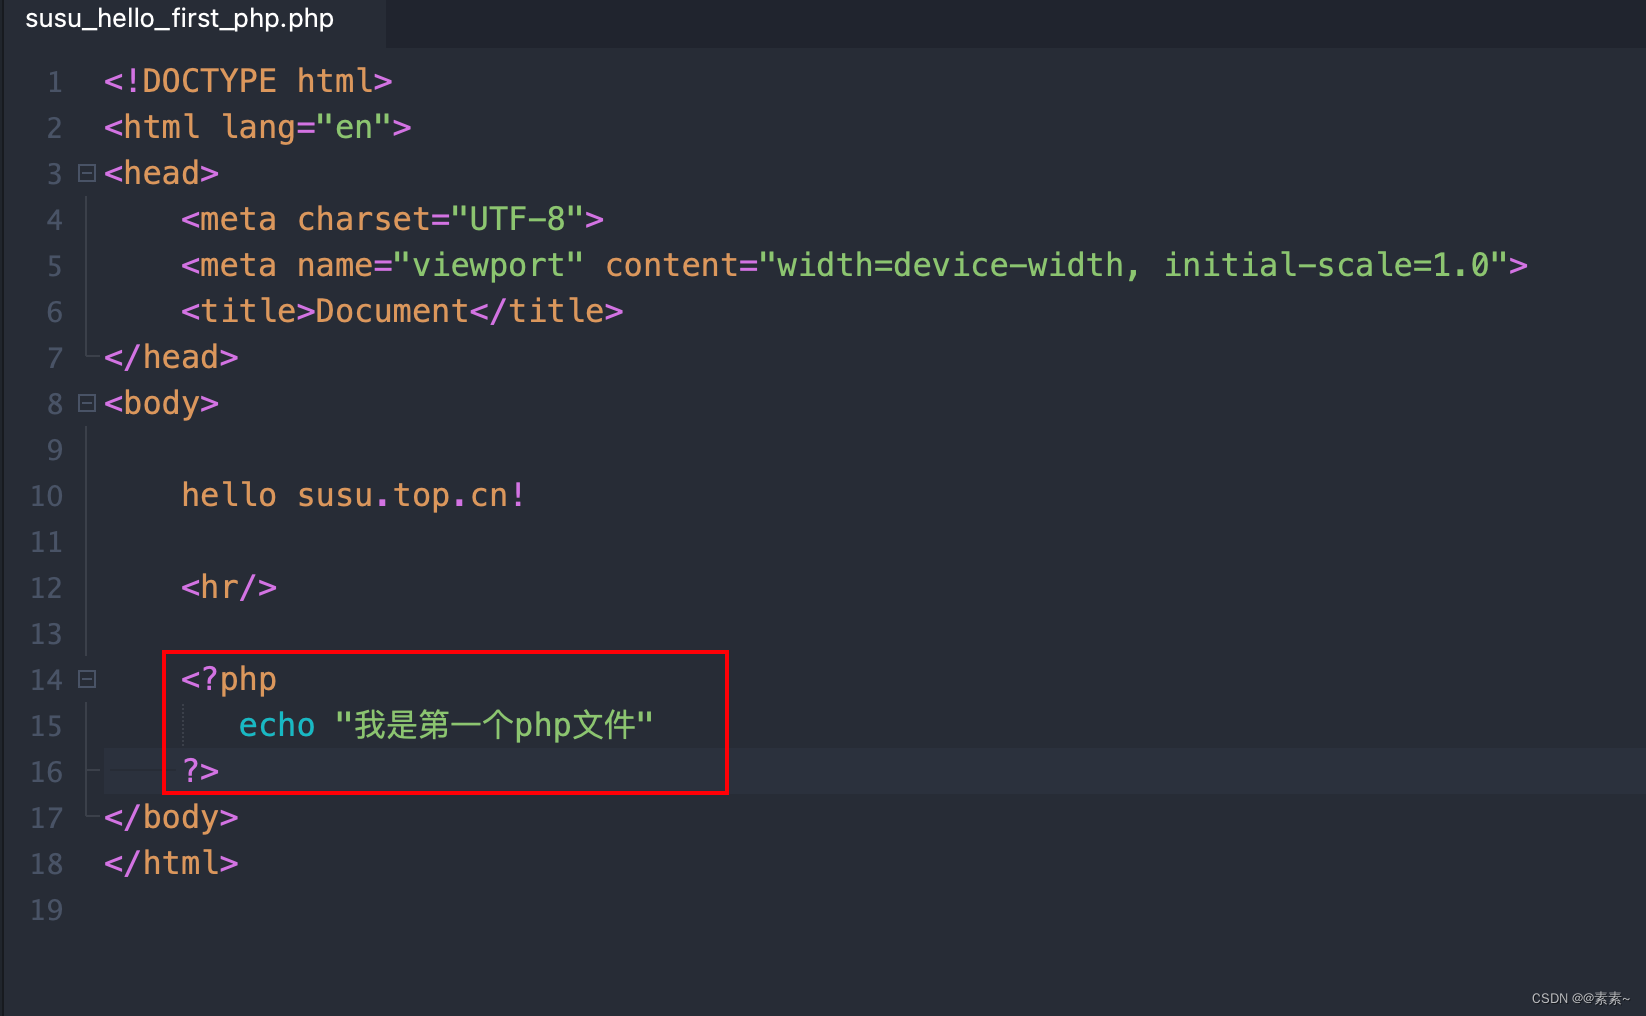Click the Document title text
This screenshot has height=1016, width=1646.
click(x=392, y=311)
